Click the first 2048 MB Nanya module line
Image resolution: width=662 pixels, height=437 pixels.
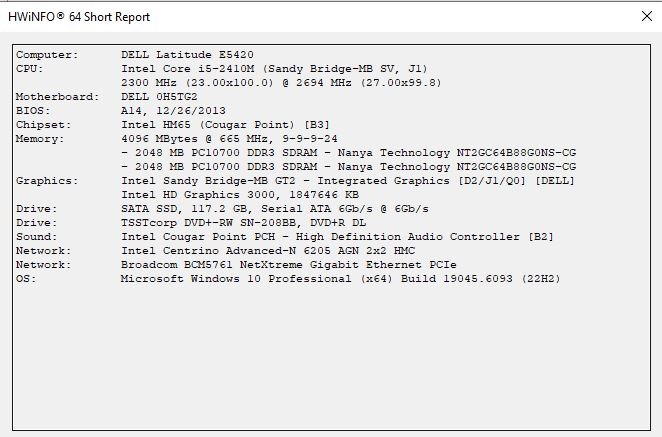[x=348, y=153]
